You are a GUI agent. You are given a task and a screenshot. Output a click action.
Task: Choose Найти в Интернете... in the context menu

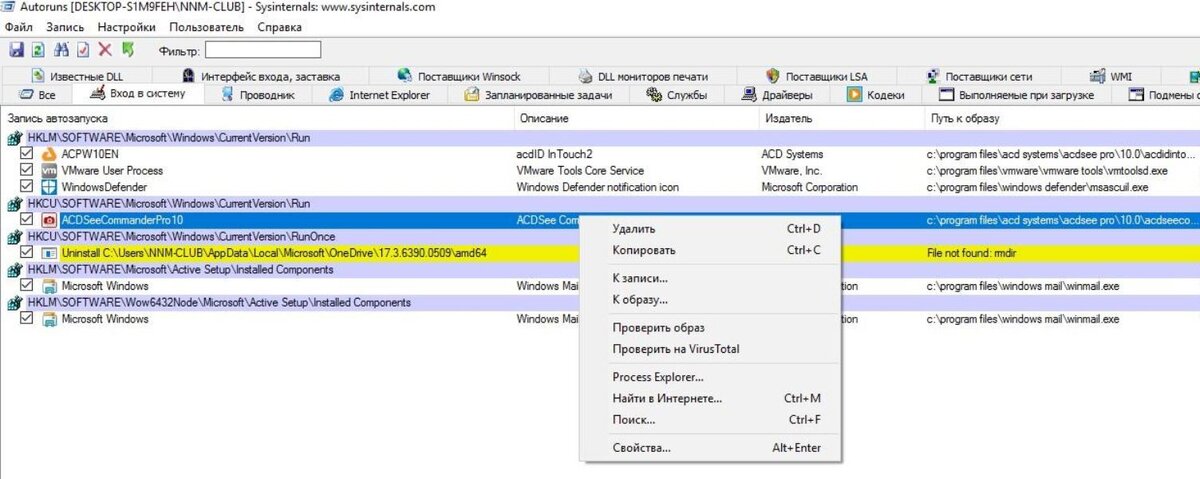(x=711, y=398)
